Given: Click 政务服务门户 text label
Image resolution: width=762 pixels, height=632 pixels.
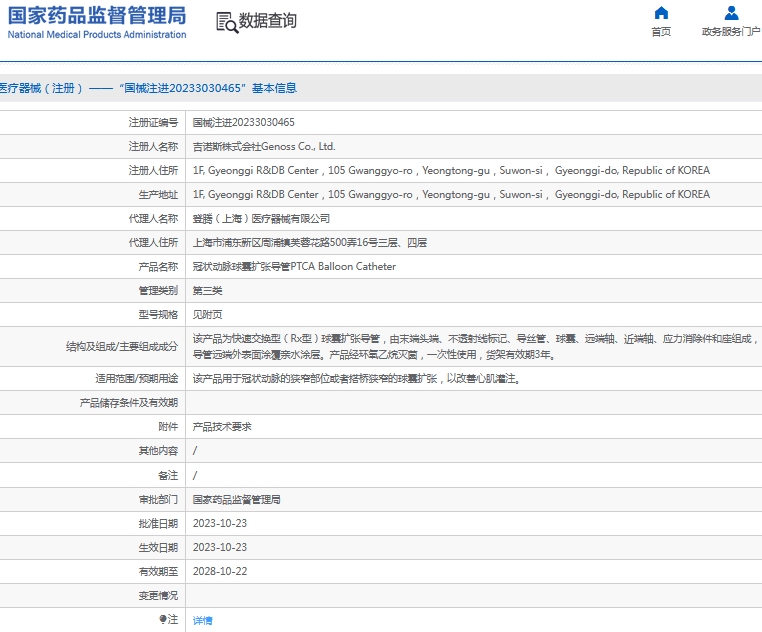Looking at the screenshot, I should [x=731, y=32].
